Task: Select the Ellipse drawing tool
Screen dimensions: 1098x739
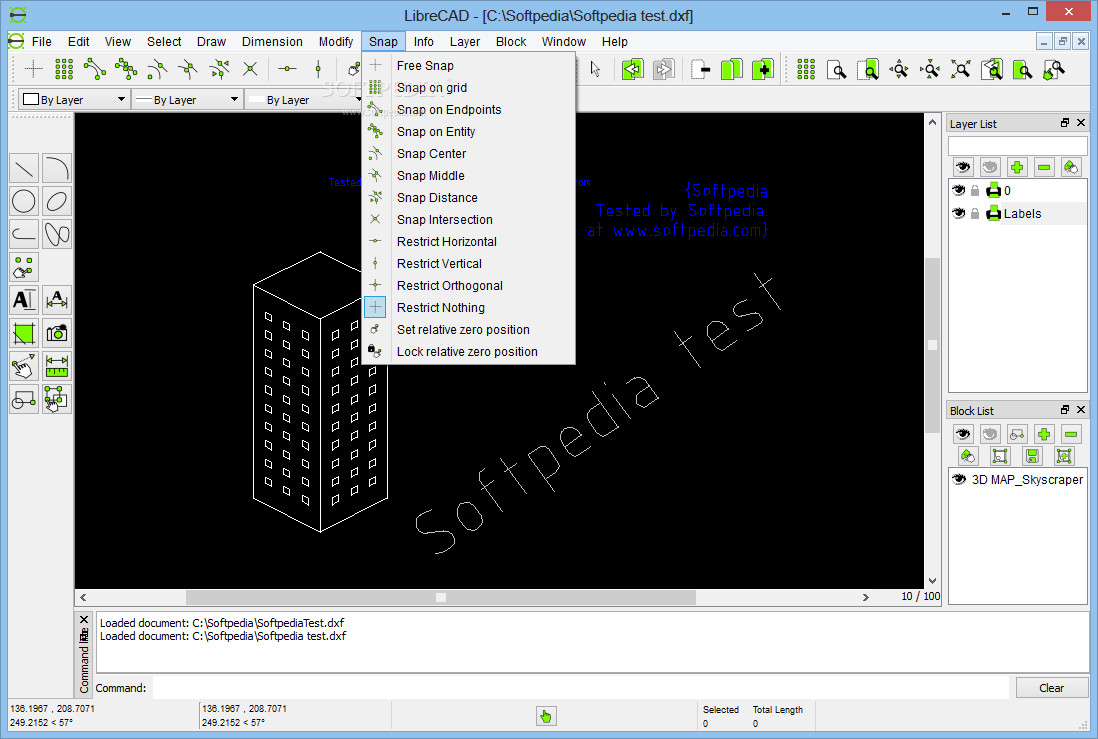Action: tap(57, 202)
